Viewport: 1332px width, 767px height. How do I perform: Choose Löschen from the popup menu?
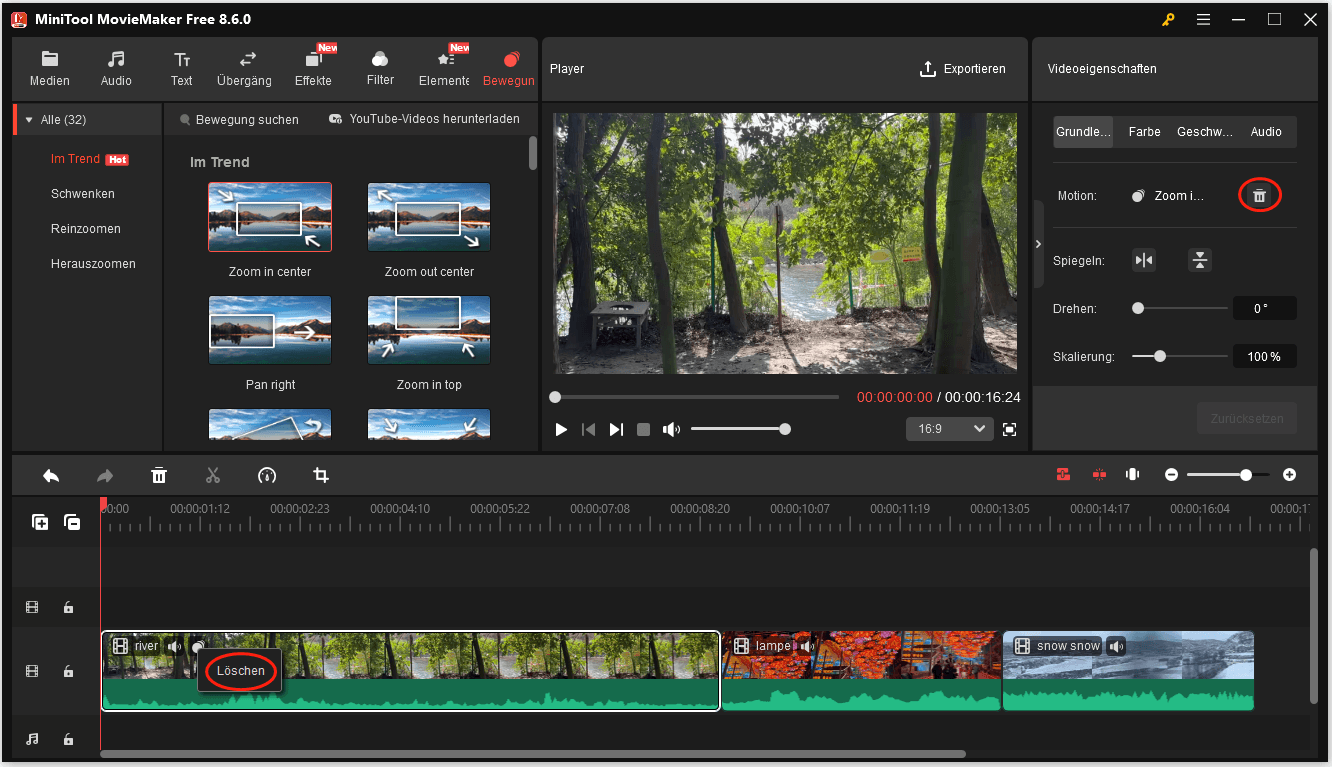tap(241, 671)
